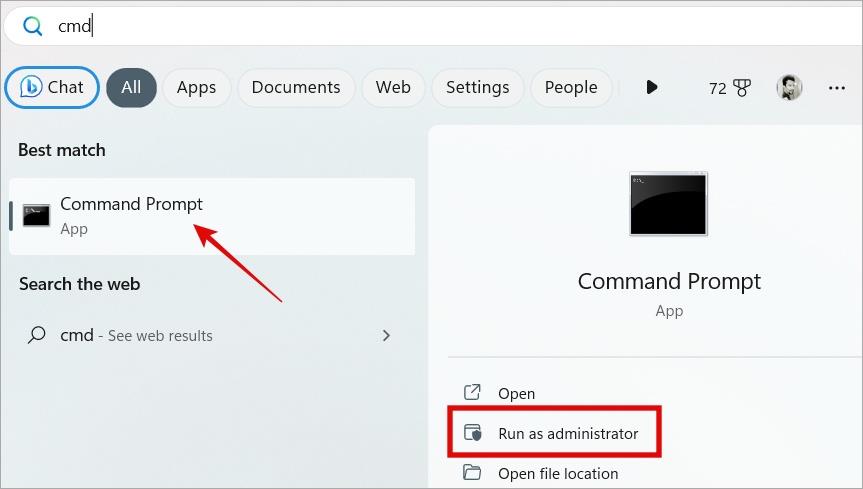This screenshot has height=489, width=863.
Task: Switch to the Apps filter tab
Action: point(196,87)
